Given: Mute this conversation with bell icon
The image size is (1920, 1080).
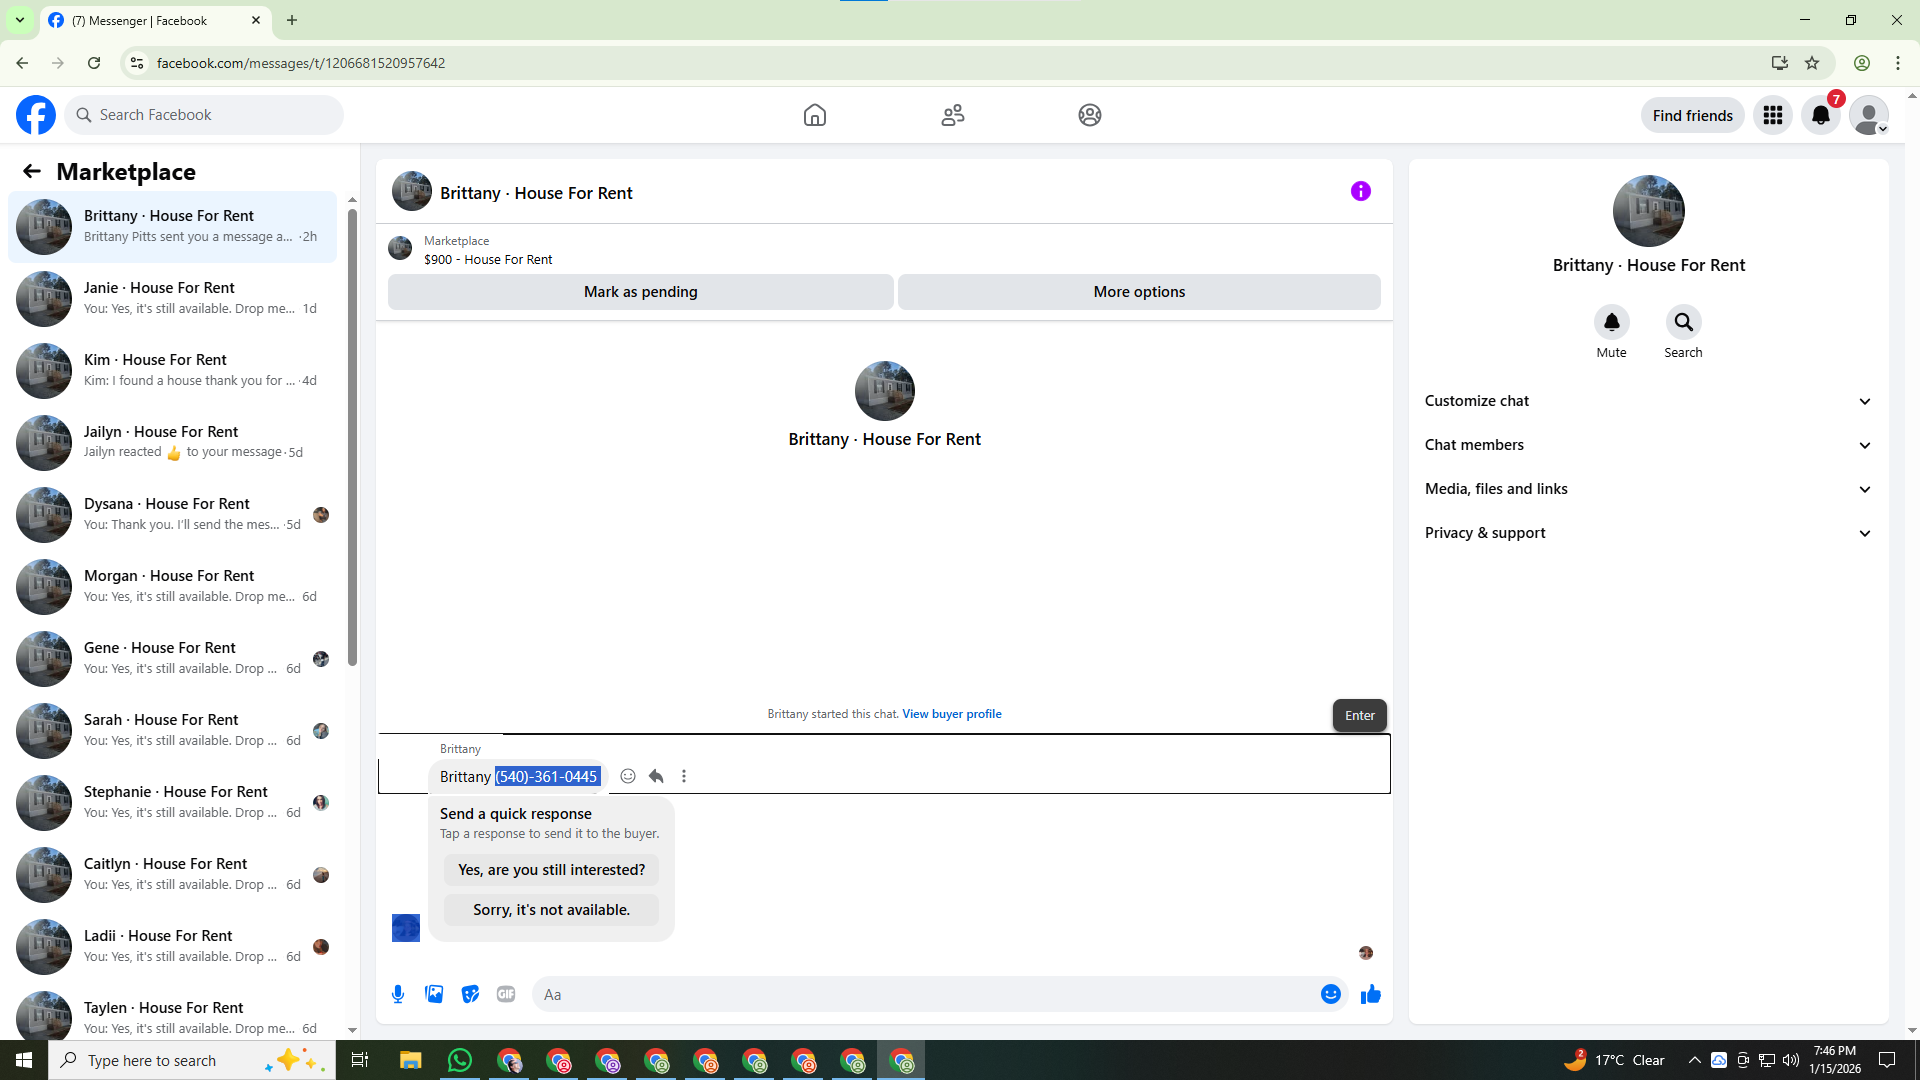Looking at the screenshot, I should pos(1611,322).
